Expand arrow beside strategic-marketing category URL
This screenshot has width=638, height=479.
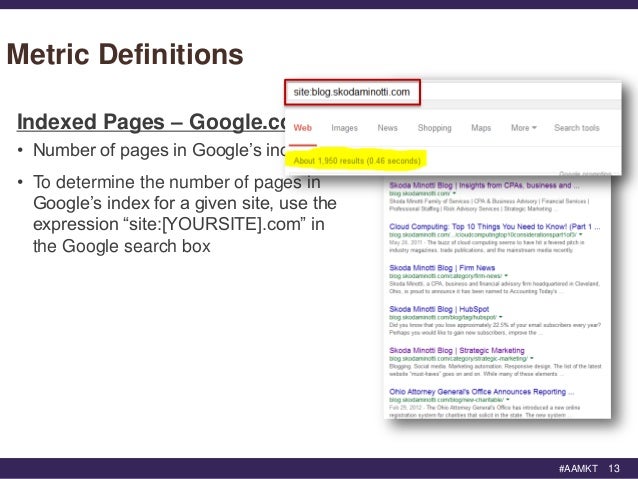(x=532, y=358)
